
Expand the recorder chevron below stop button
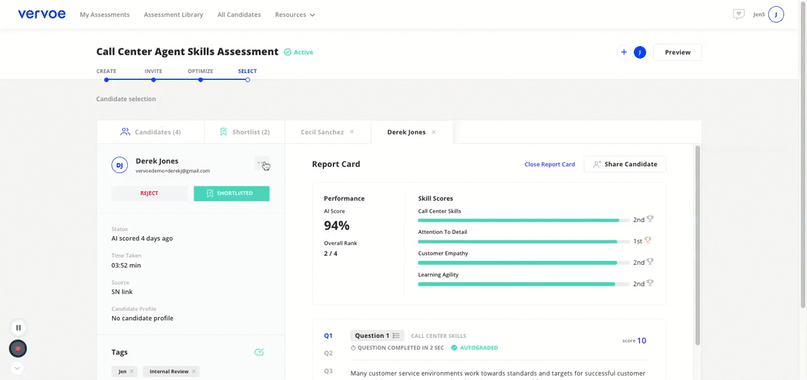point(17,368)
